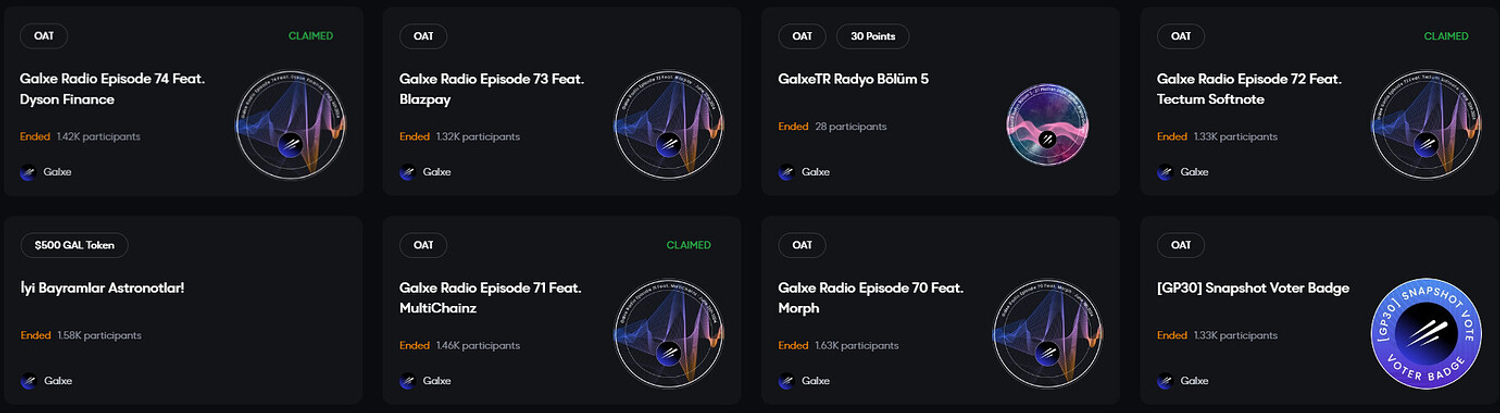Image resolution: width=1500 pixels, height=413 pixels.
Task: Click Galxe logo icon in İyi Bayramlar card
Action: click(28, 381)
